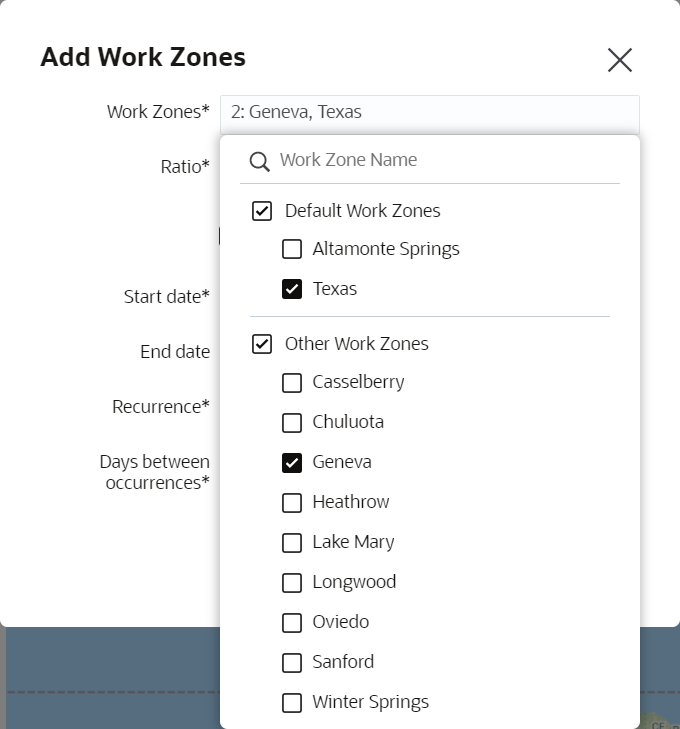This screenshot has width=680, height=729.
Task: Click the Lake Mary option label
Action: pyautogui.click(x=353, y=542)
